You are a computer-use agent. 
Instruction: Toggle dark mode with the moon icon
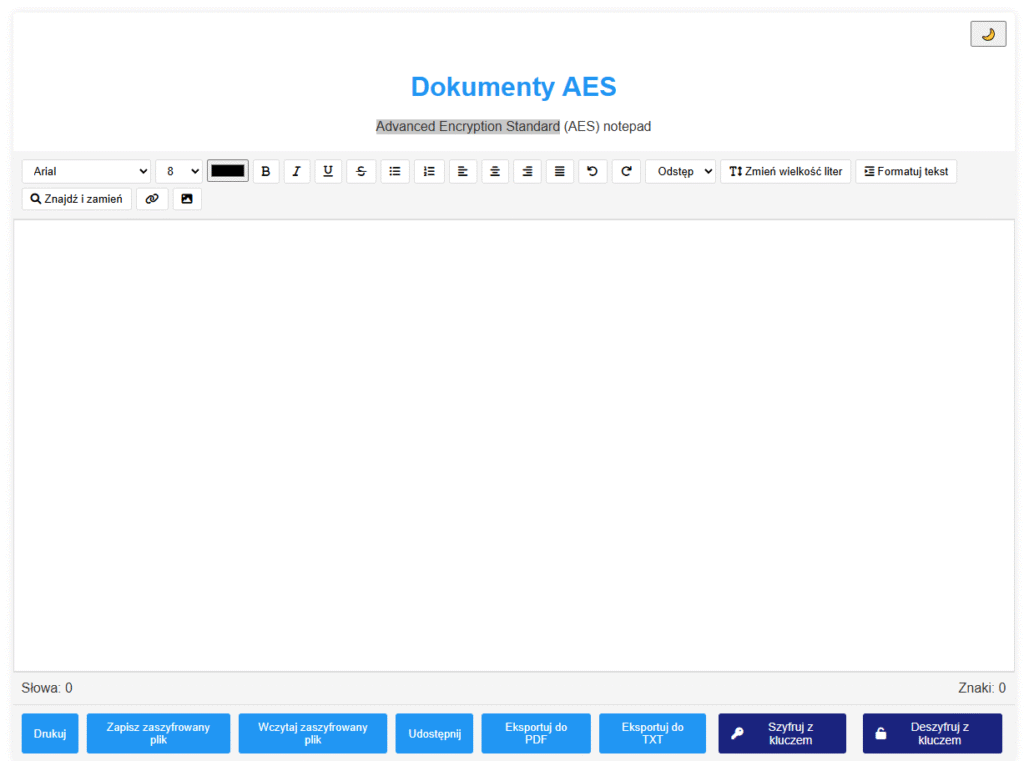coord(988,34)
